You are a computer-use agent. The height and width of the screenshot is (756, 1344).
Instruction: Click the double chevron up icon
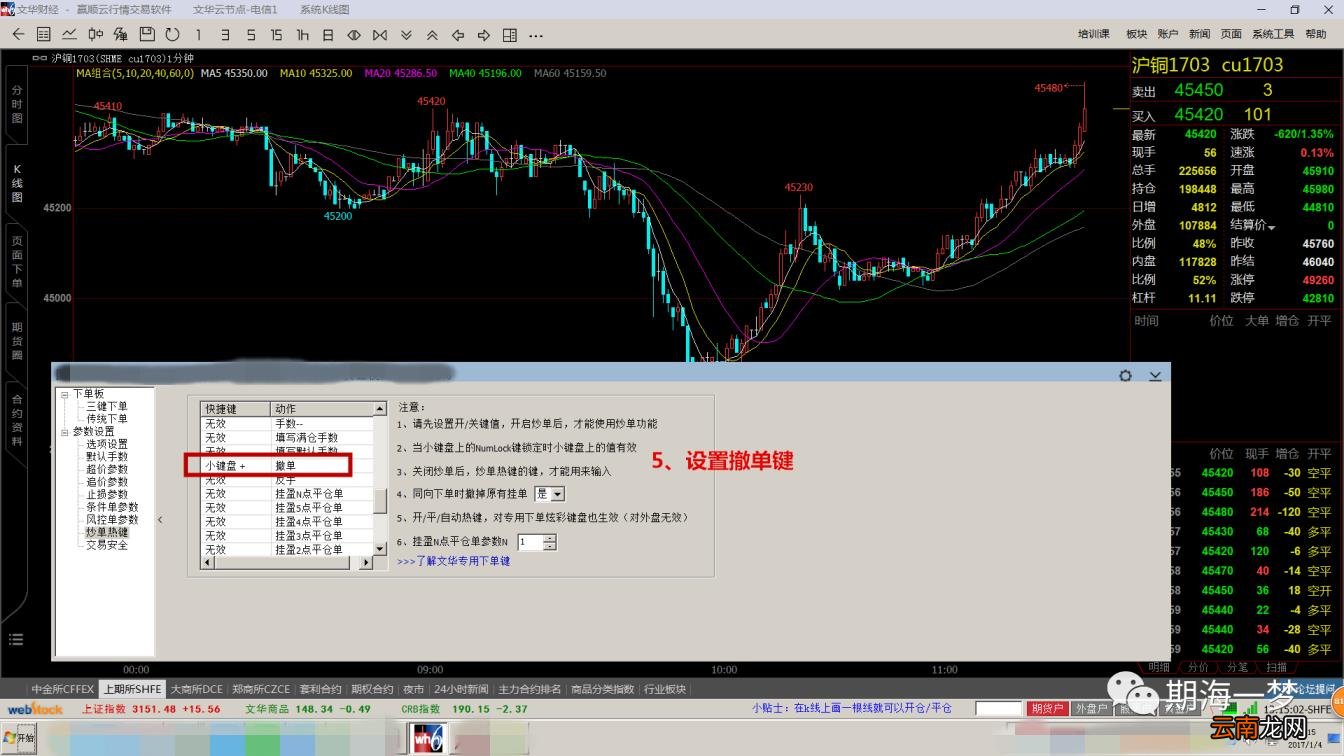[x=432, y=34]
